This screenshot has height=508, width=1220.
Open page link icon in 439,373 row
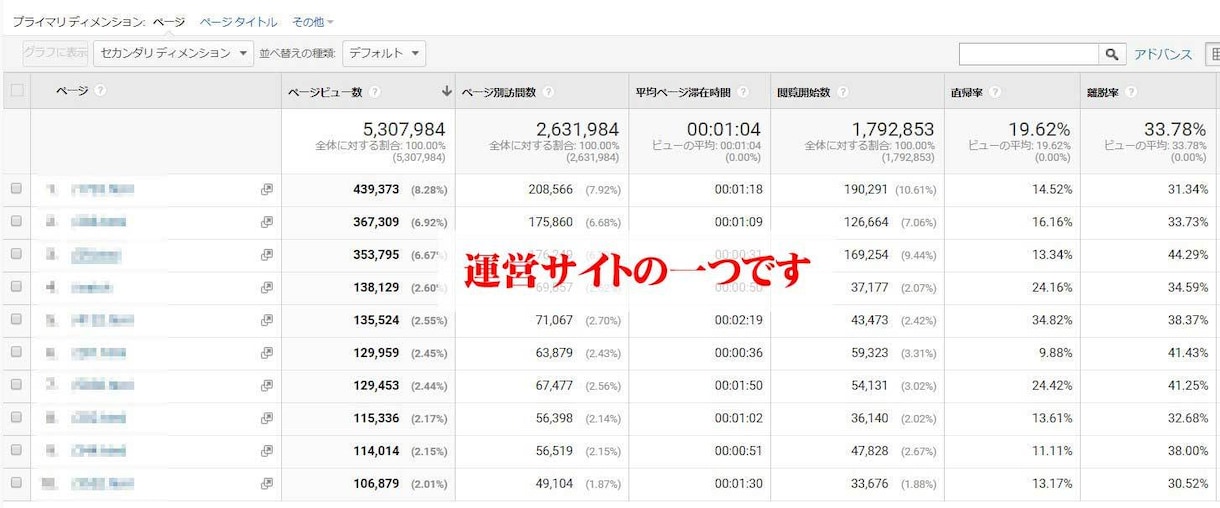[x=266, y=189]
